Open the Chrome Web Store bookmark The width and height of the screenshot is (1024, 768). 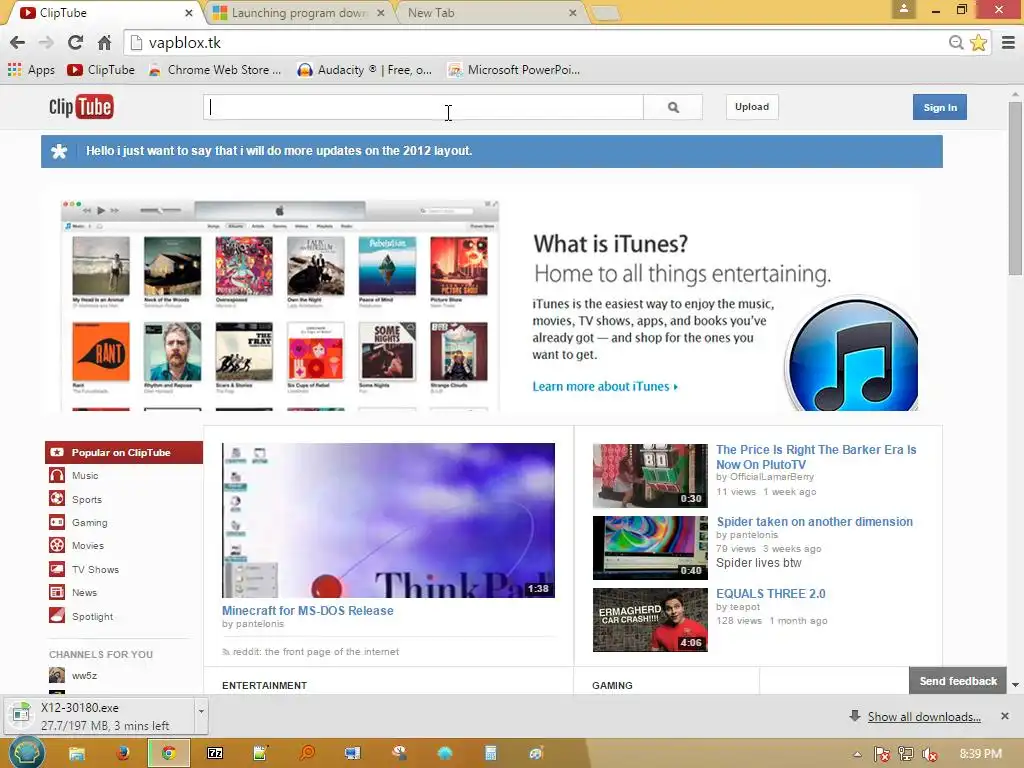pyautogui.click(x=216, y=70)
